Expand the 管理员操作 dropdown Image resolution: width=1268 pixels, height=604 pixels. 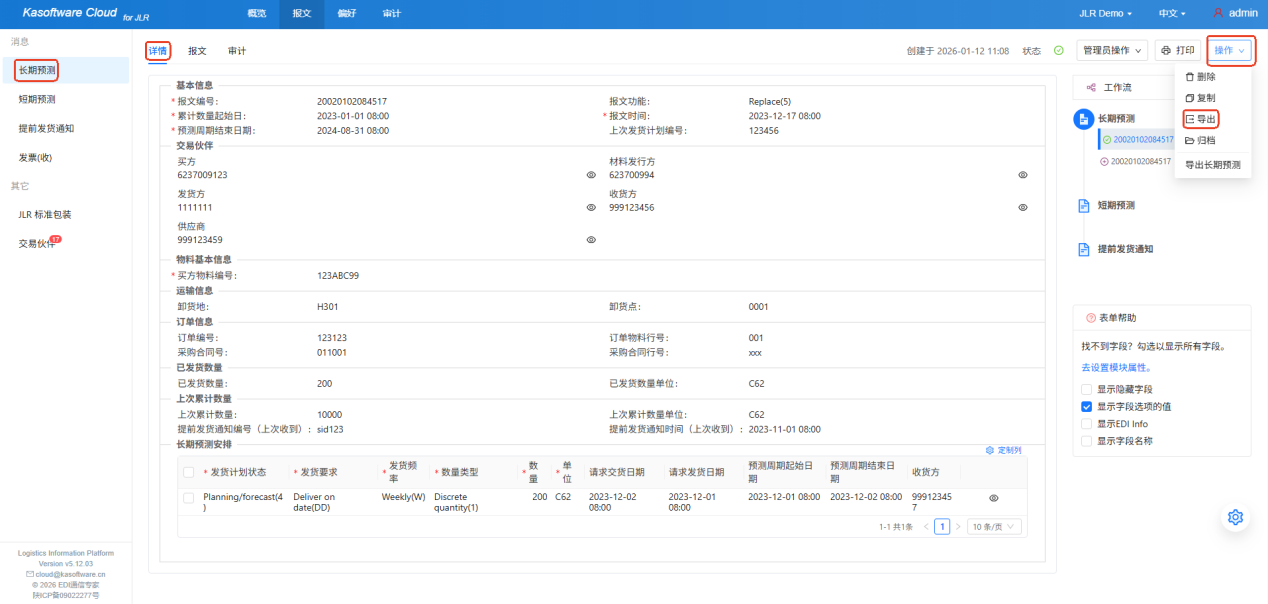[x=1111, y=50]
